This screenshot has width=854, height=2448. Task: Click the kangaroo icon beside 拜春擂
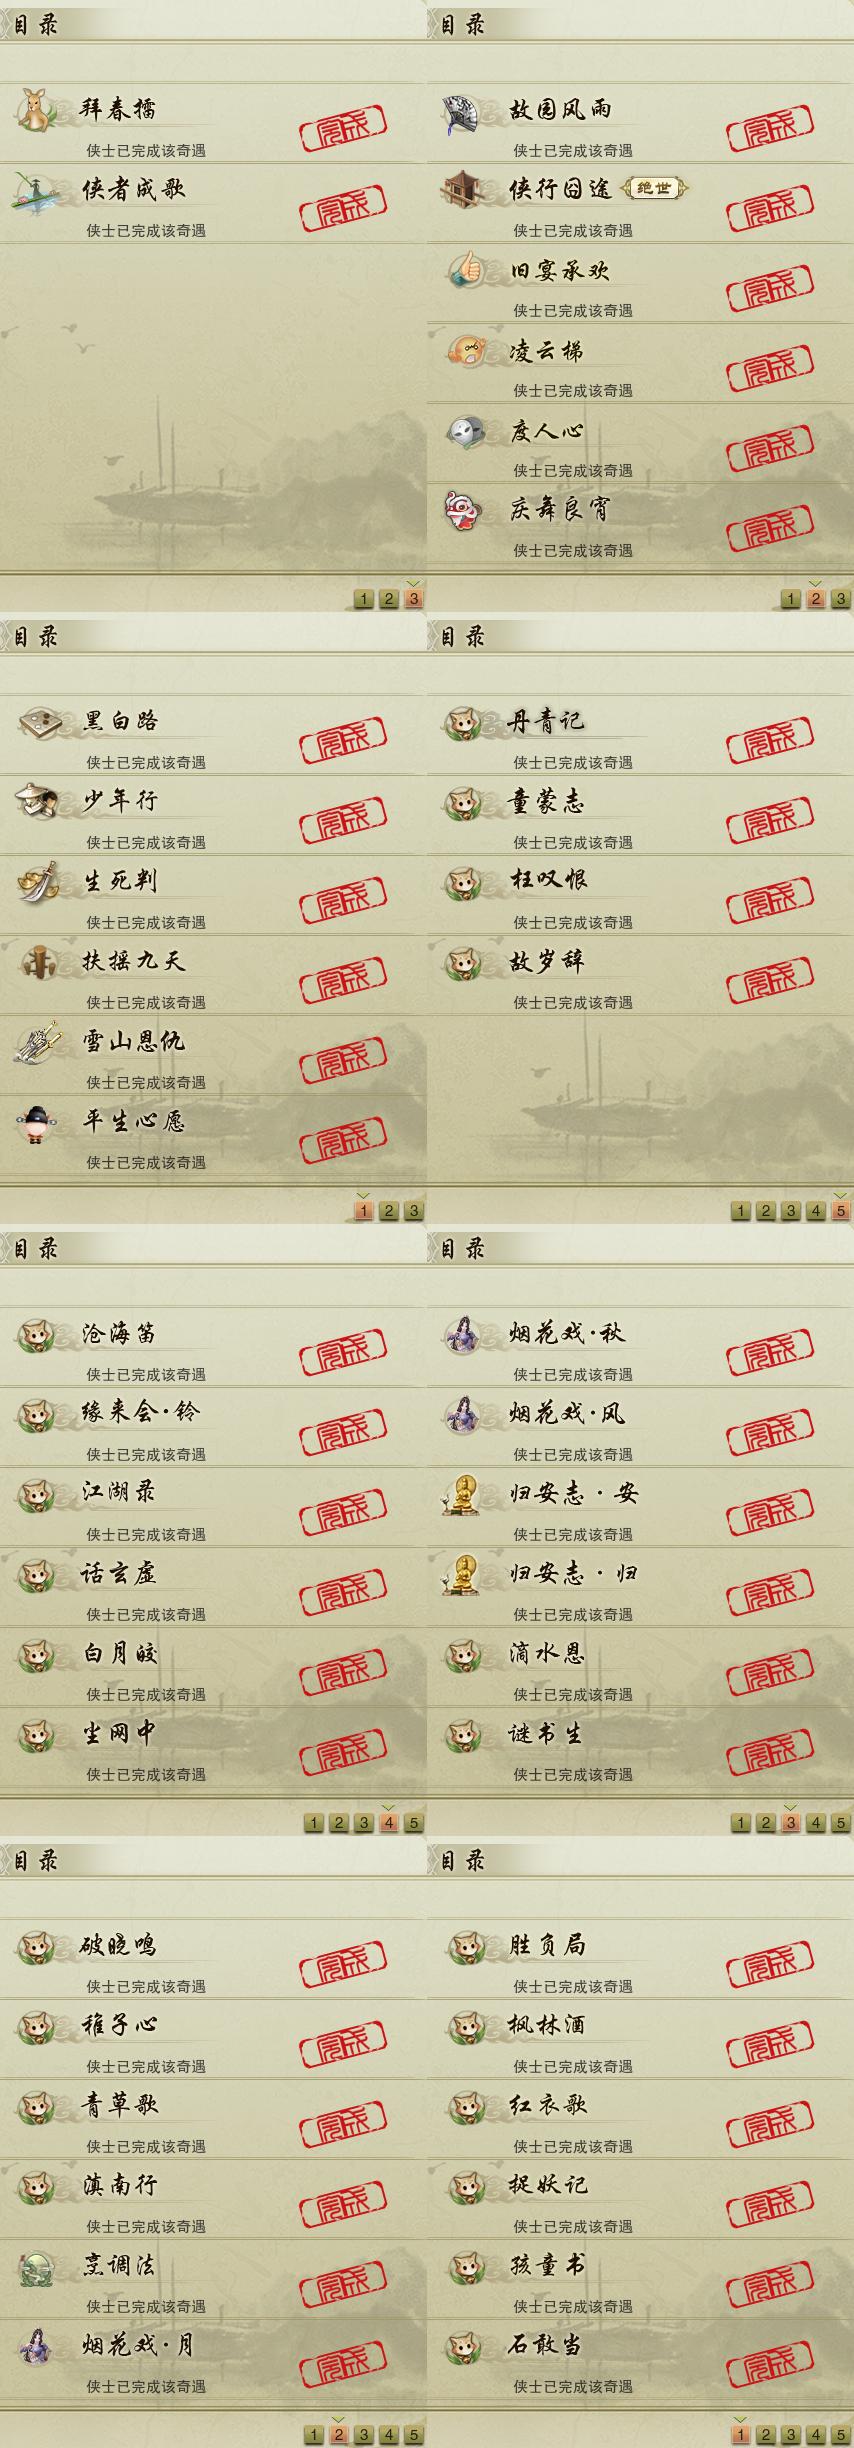(37, 110)
